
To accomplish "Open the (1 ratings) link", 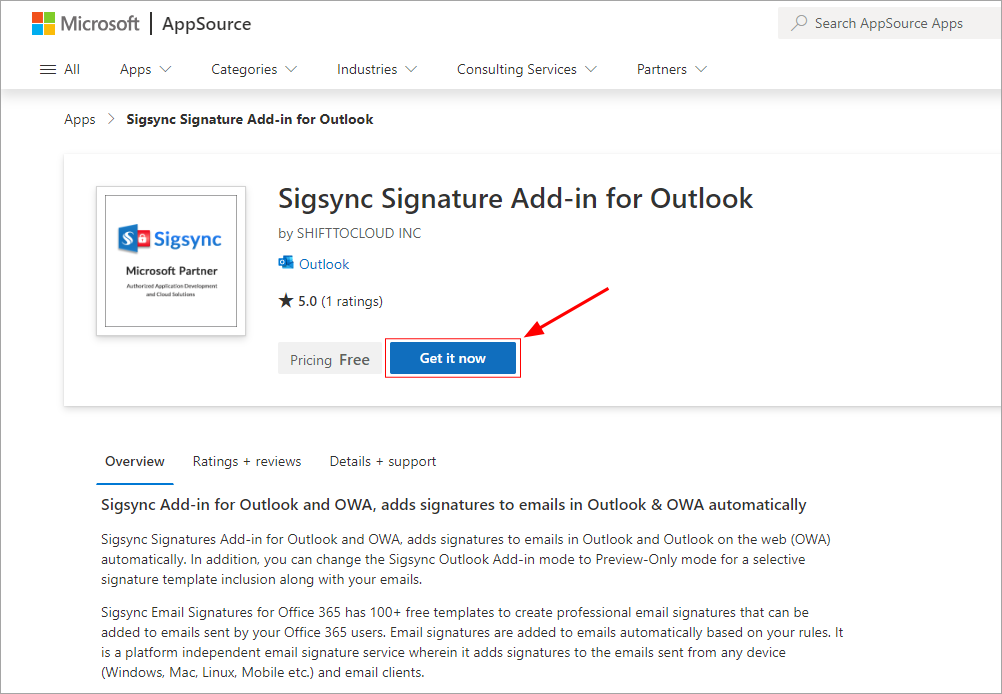I will coord(352,301).
